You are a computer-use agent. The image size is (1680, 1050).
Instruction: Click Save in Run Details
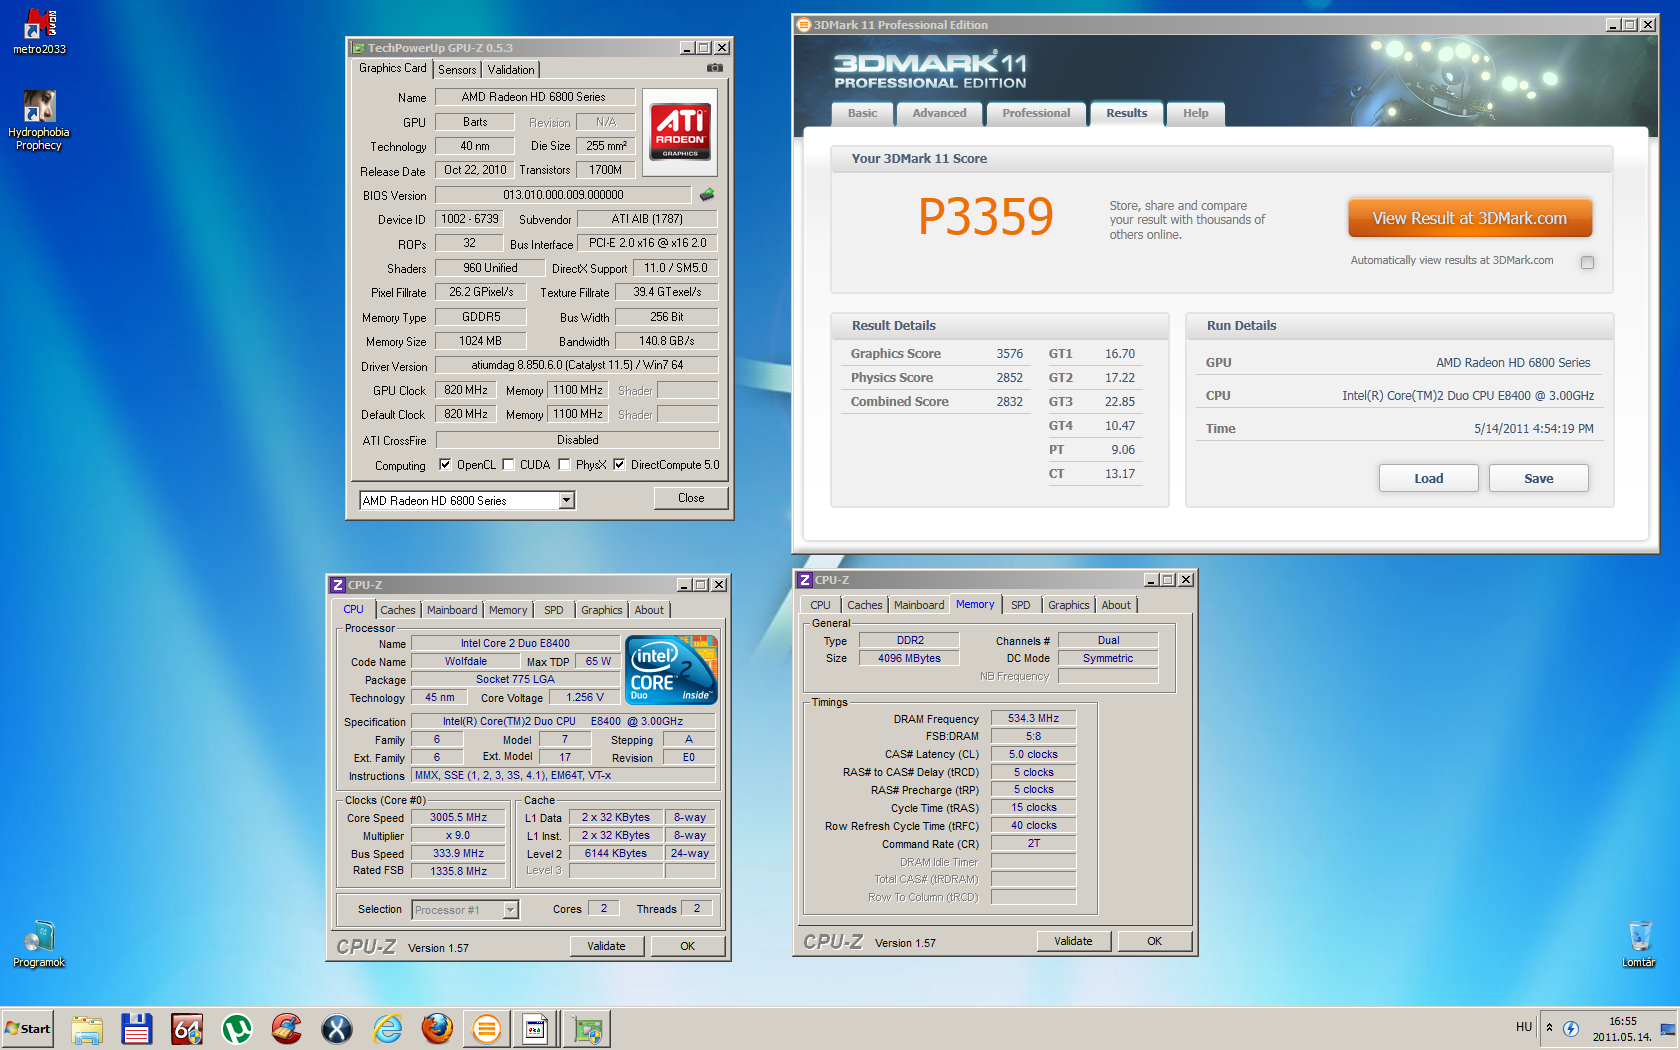click(1538, 478)
